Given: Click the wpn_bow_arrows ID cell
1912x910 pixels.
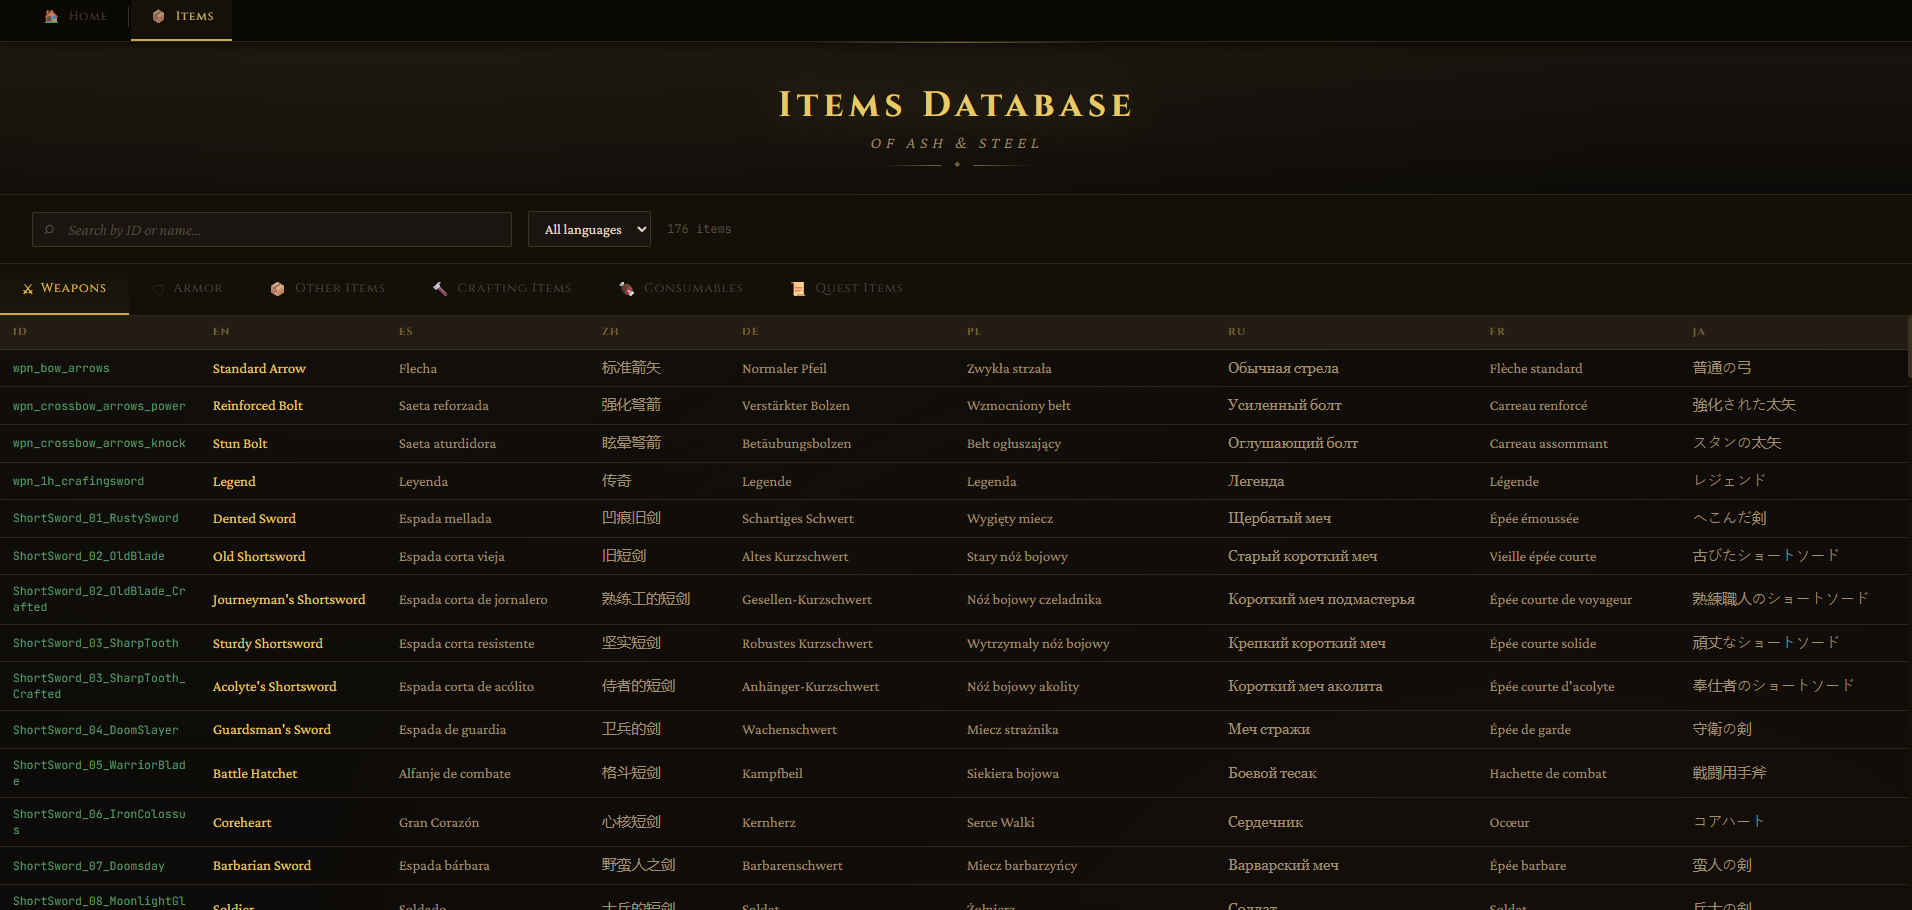Looking at the screenshot, I should (x=61, y=368).
